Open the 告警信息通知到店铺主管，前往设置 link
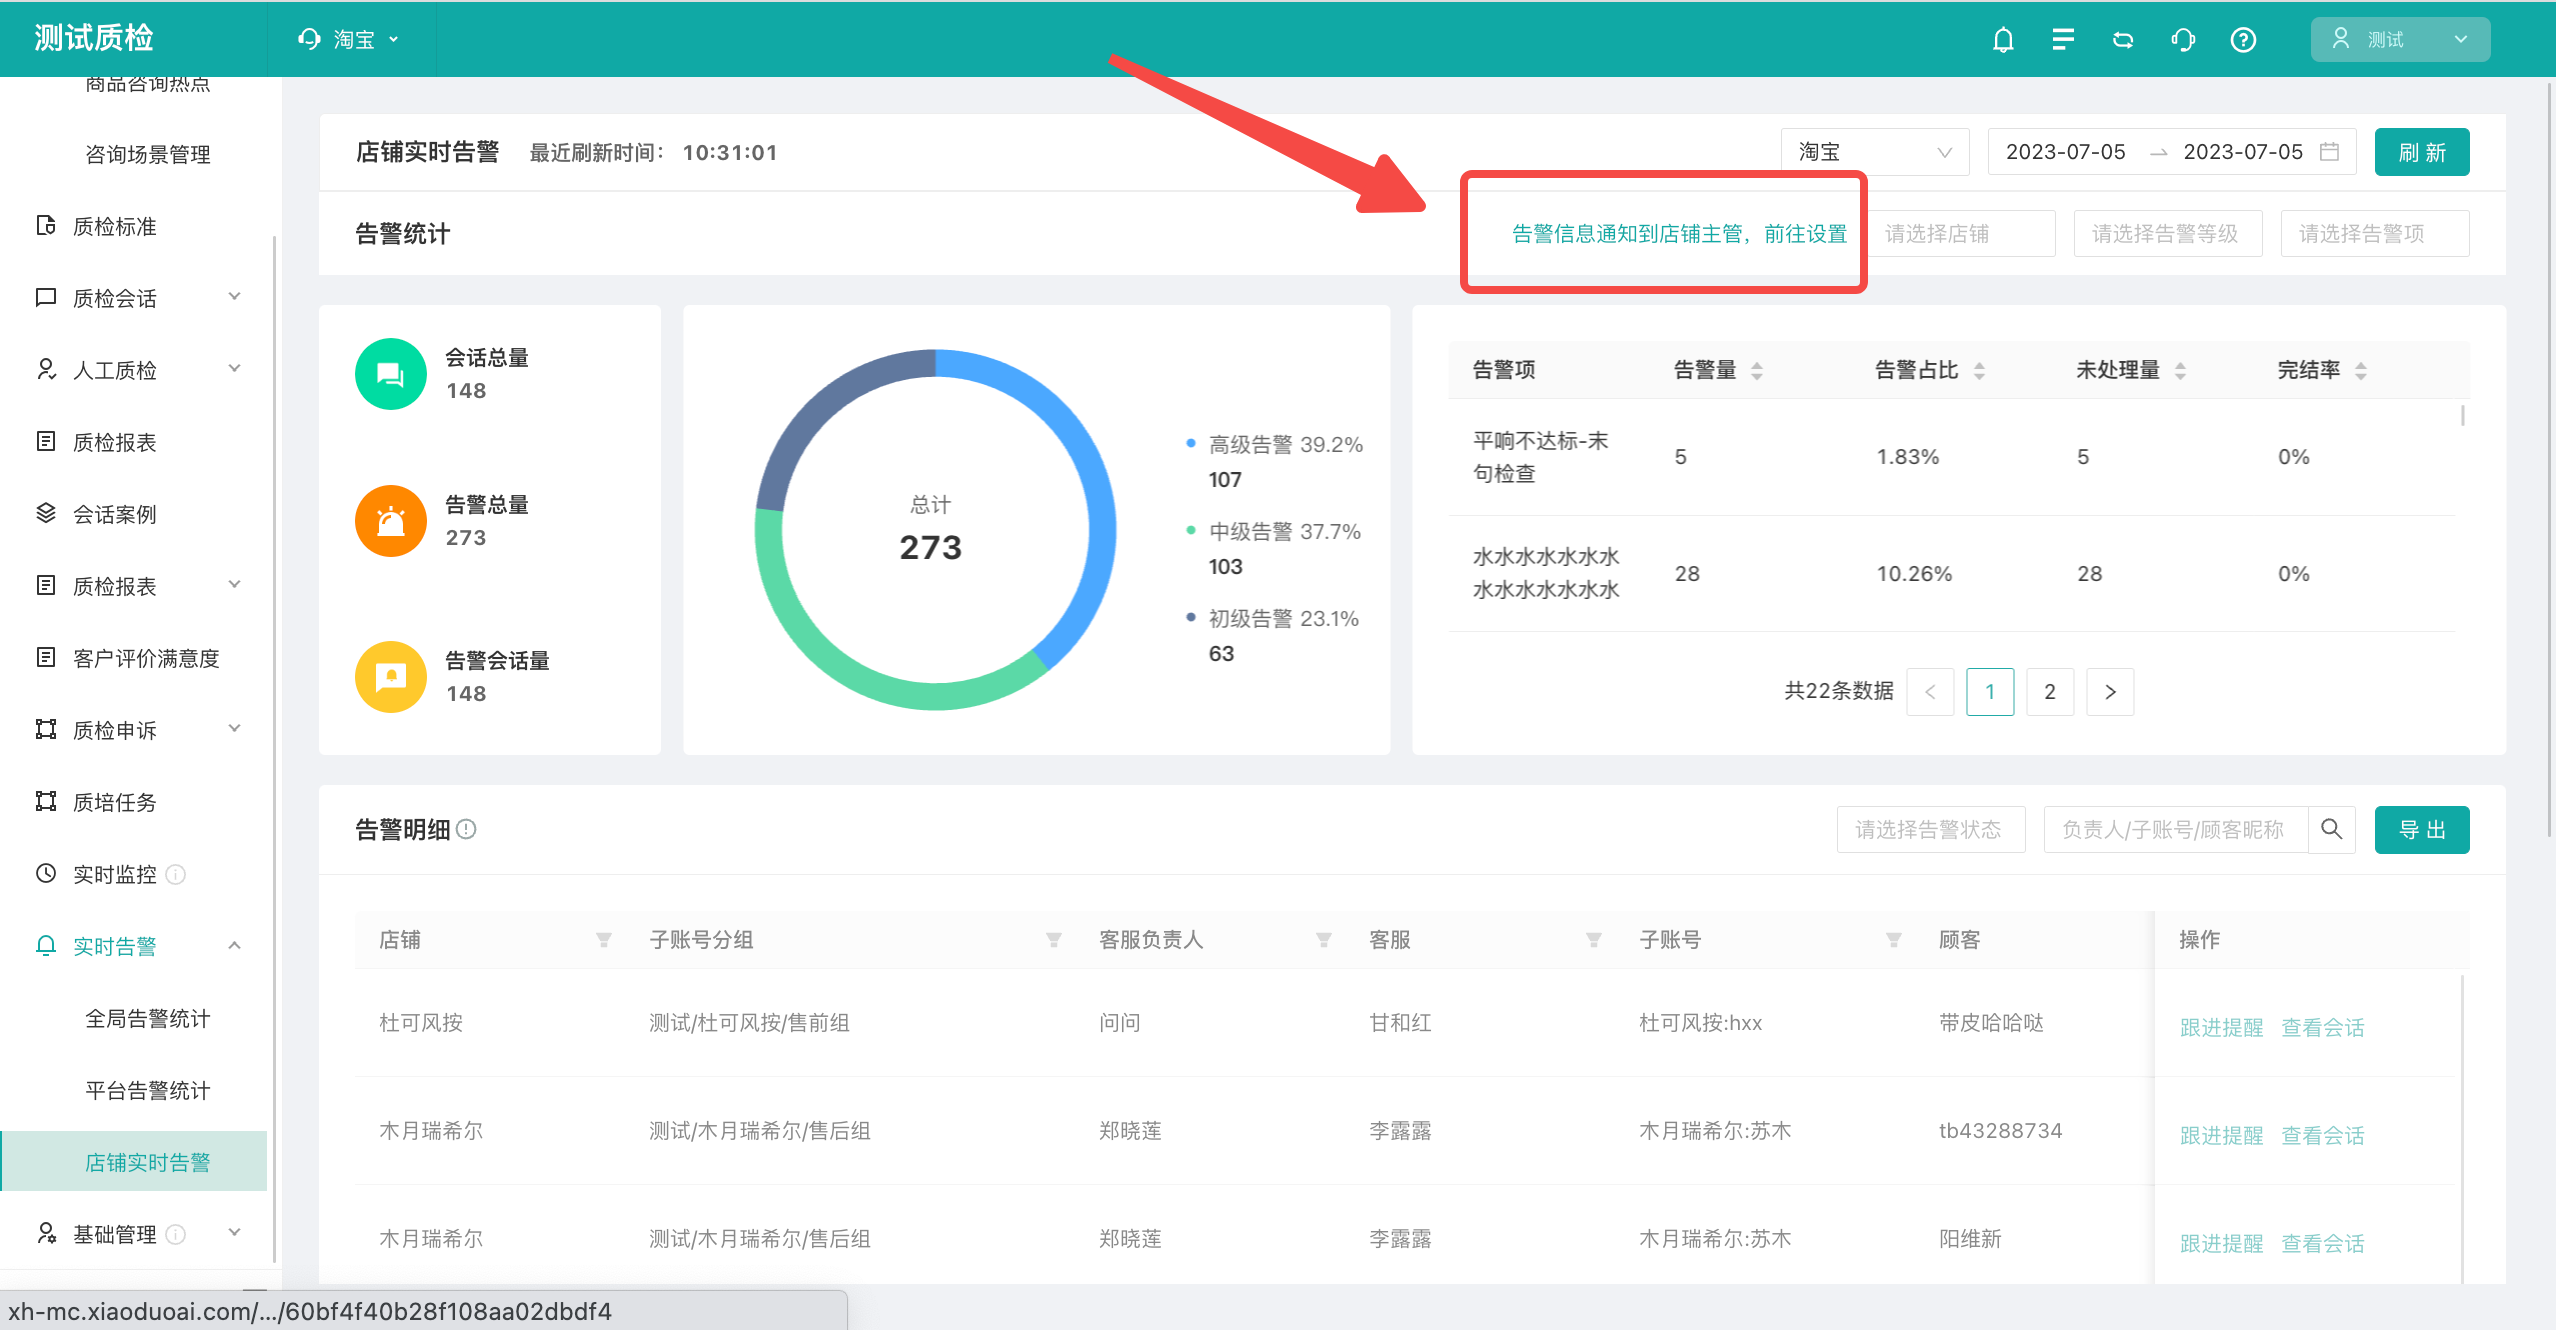The image size is (2556, 1330). tap(1679, 234)
